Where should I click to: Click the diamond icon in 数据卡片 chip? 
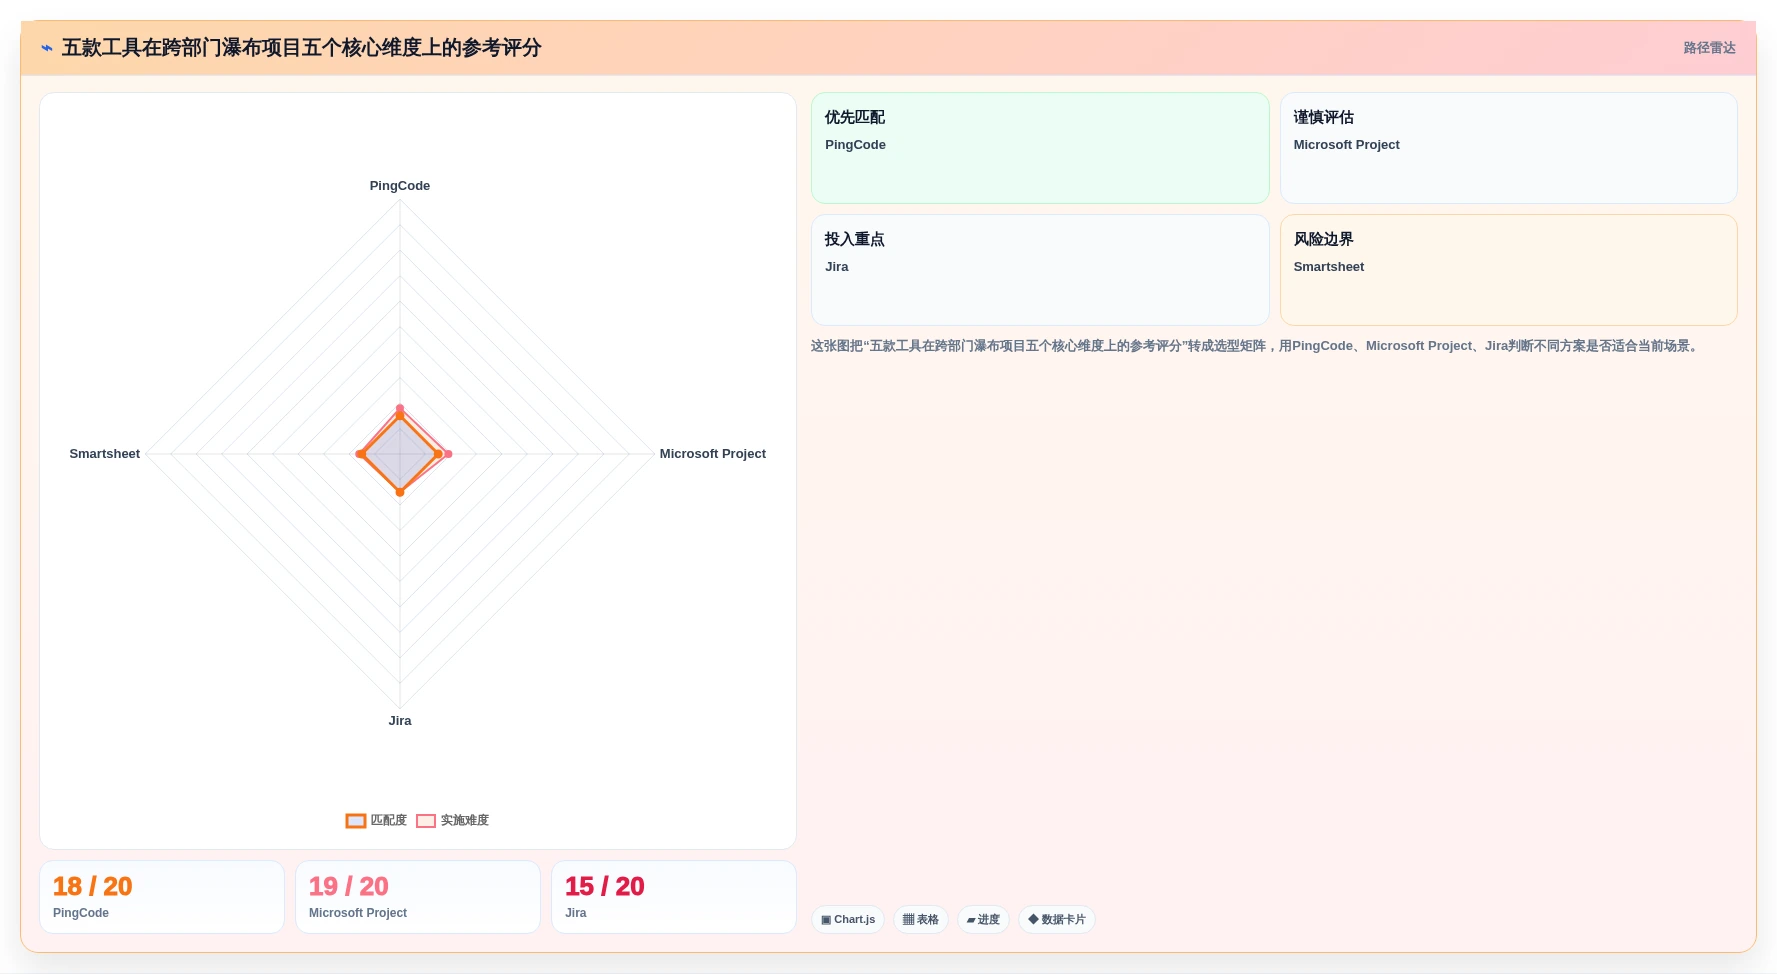click(1033, 919)
